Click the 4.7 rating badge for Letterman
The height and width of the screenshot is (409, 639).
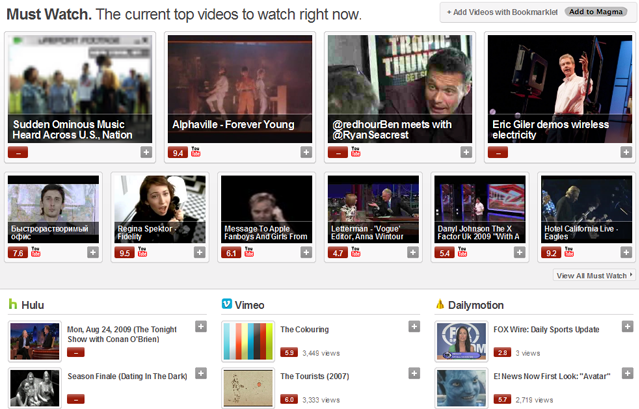(338, 253)
